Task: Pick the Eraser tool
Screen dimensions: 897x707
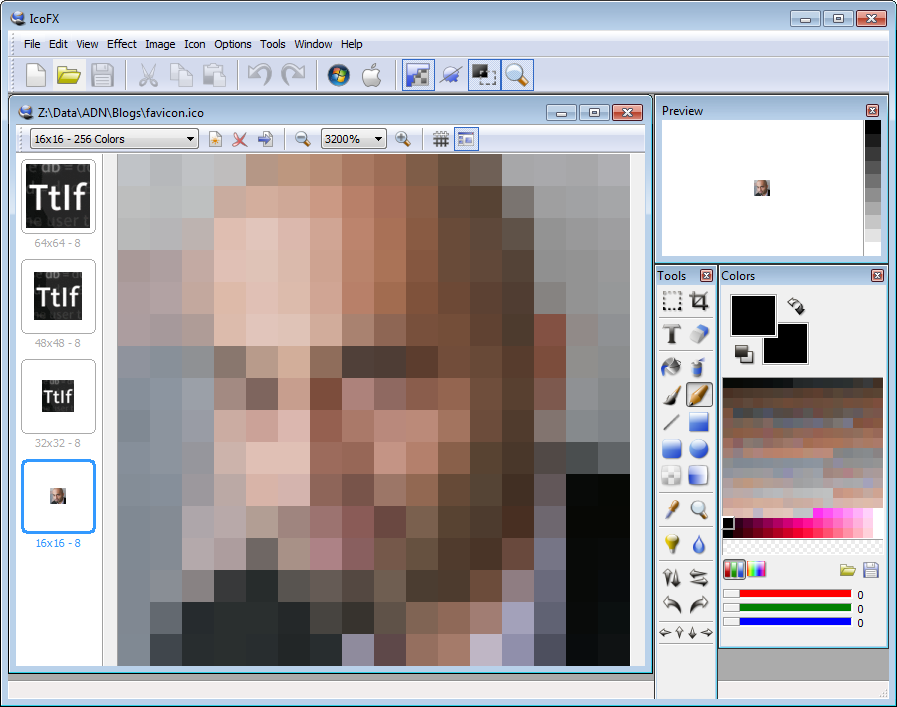Action: point(699,334)
